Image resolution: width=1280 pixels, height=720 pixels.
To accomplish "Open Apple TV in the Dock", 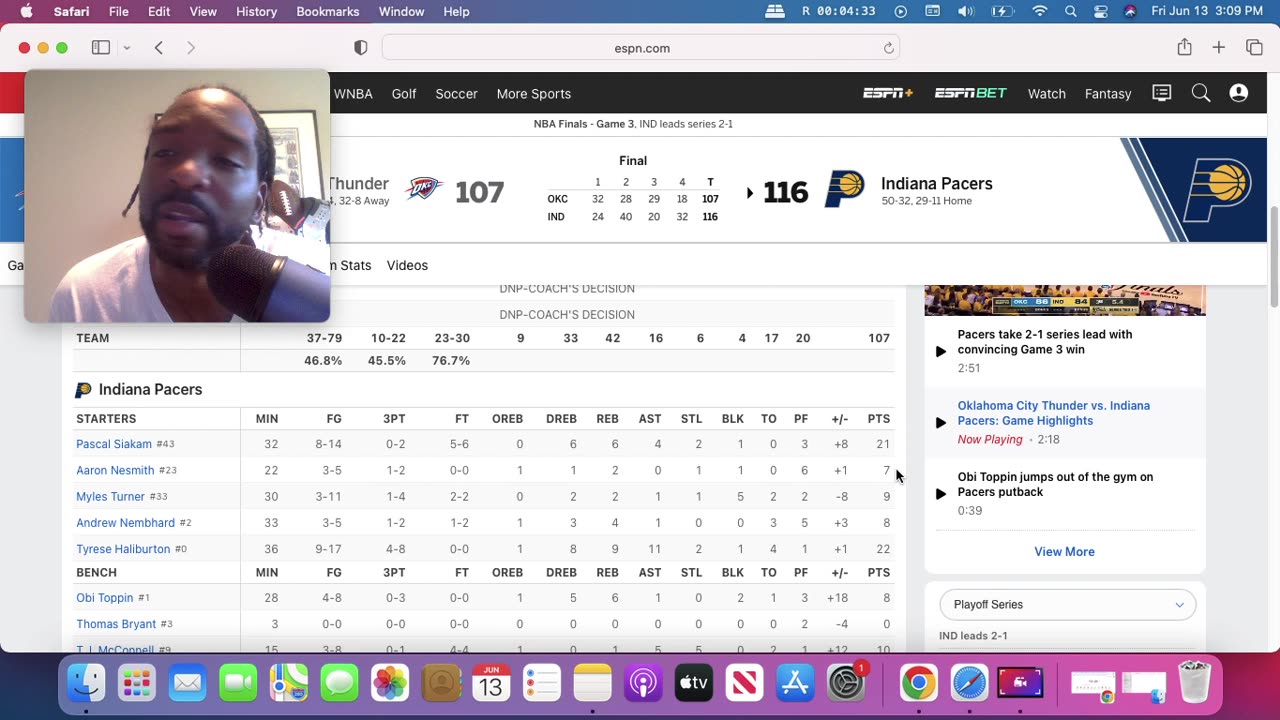I will click(x=694, y=683).
